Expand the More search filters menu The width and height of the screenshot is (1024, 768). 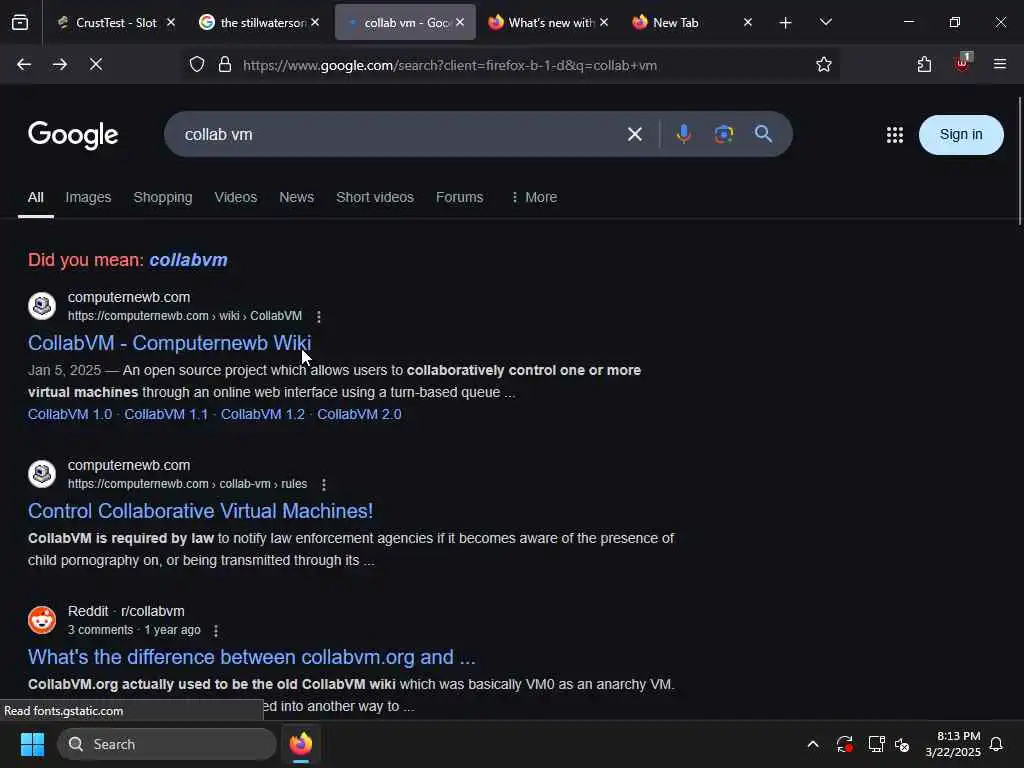534,197
